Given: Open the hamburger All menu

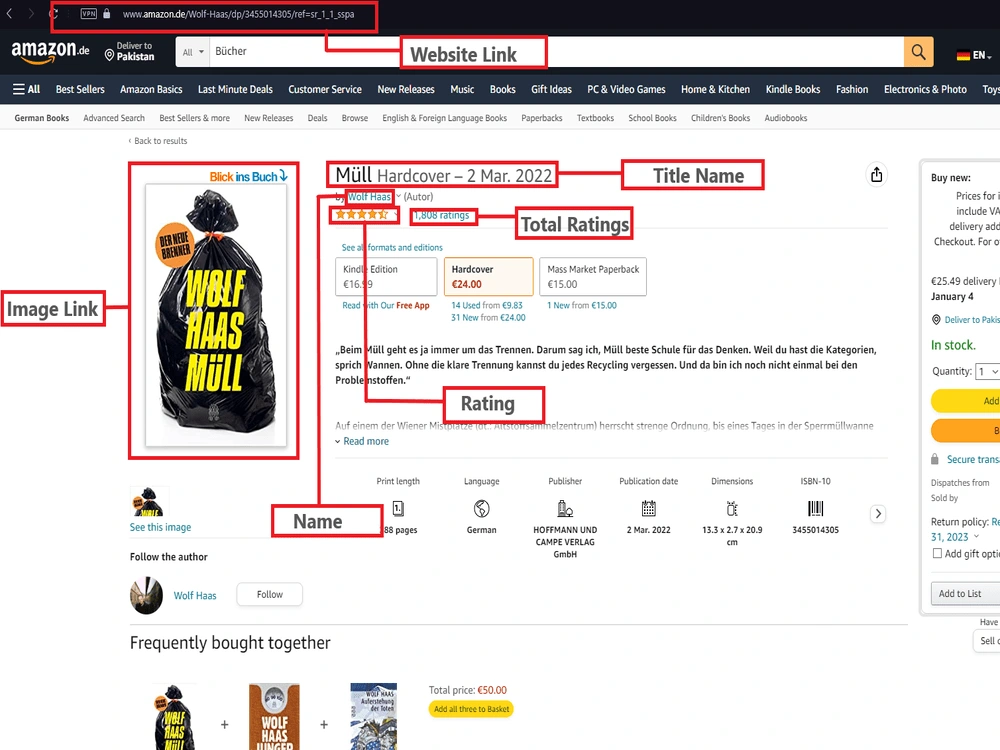Looking at the screenshot, I should (x=26, y=89).
